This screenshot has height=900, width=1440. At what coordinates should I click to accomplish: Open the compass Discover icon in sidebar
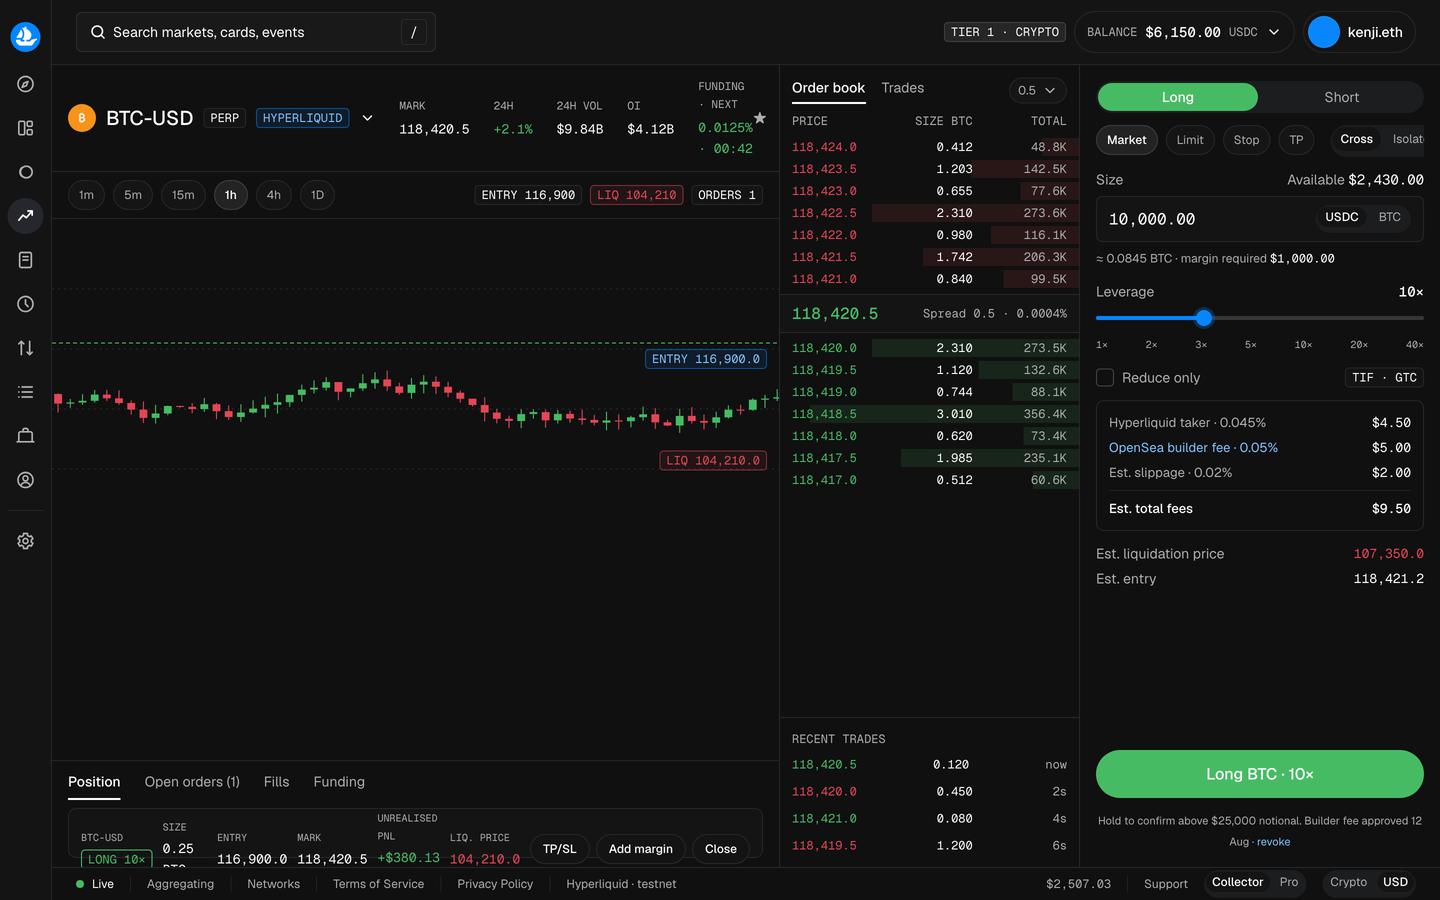(26, 84)
